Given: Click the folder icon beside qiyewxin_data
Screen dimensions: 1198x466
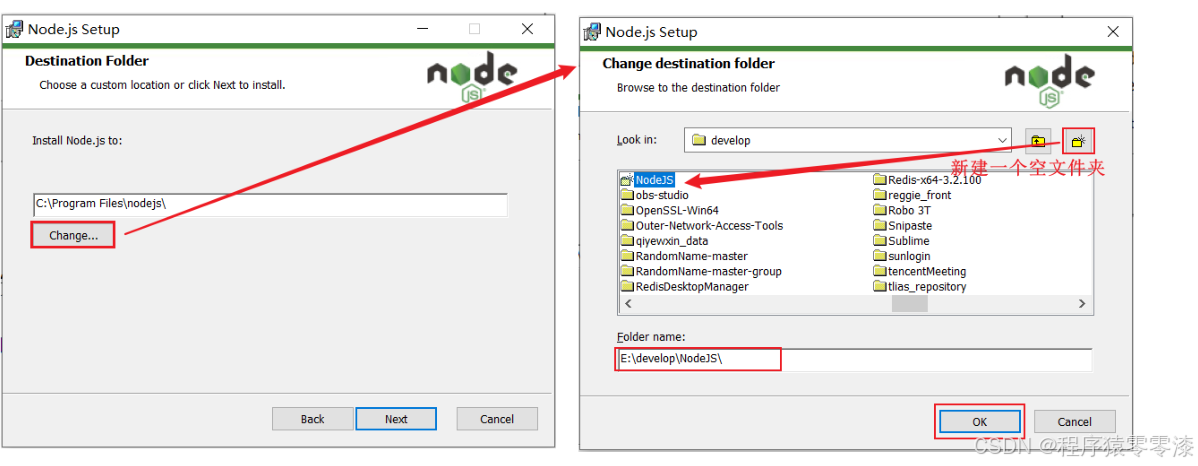Looking at the screenshot, I should [x=627, y=241].
